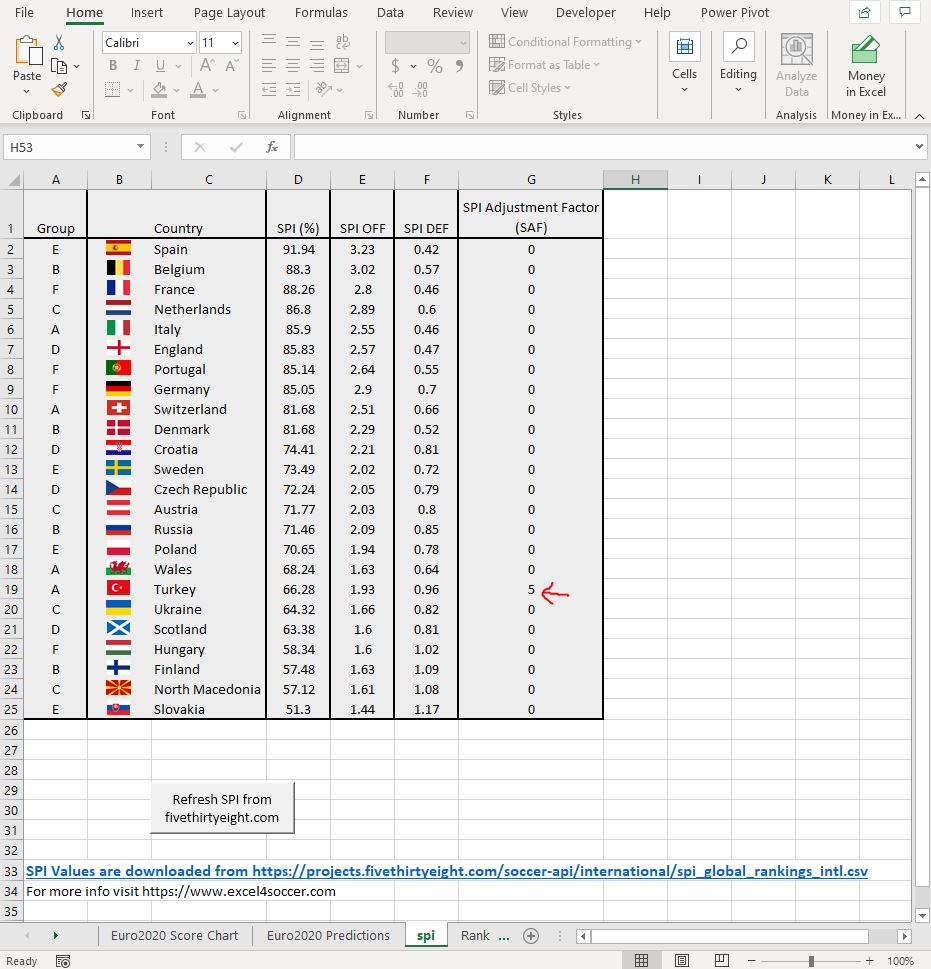This screenshot has width=931, height=969.
Task: Switch to the Formulas ribbon tab
Action: coord(321,12)
